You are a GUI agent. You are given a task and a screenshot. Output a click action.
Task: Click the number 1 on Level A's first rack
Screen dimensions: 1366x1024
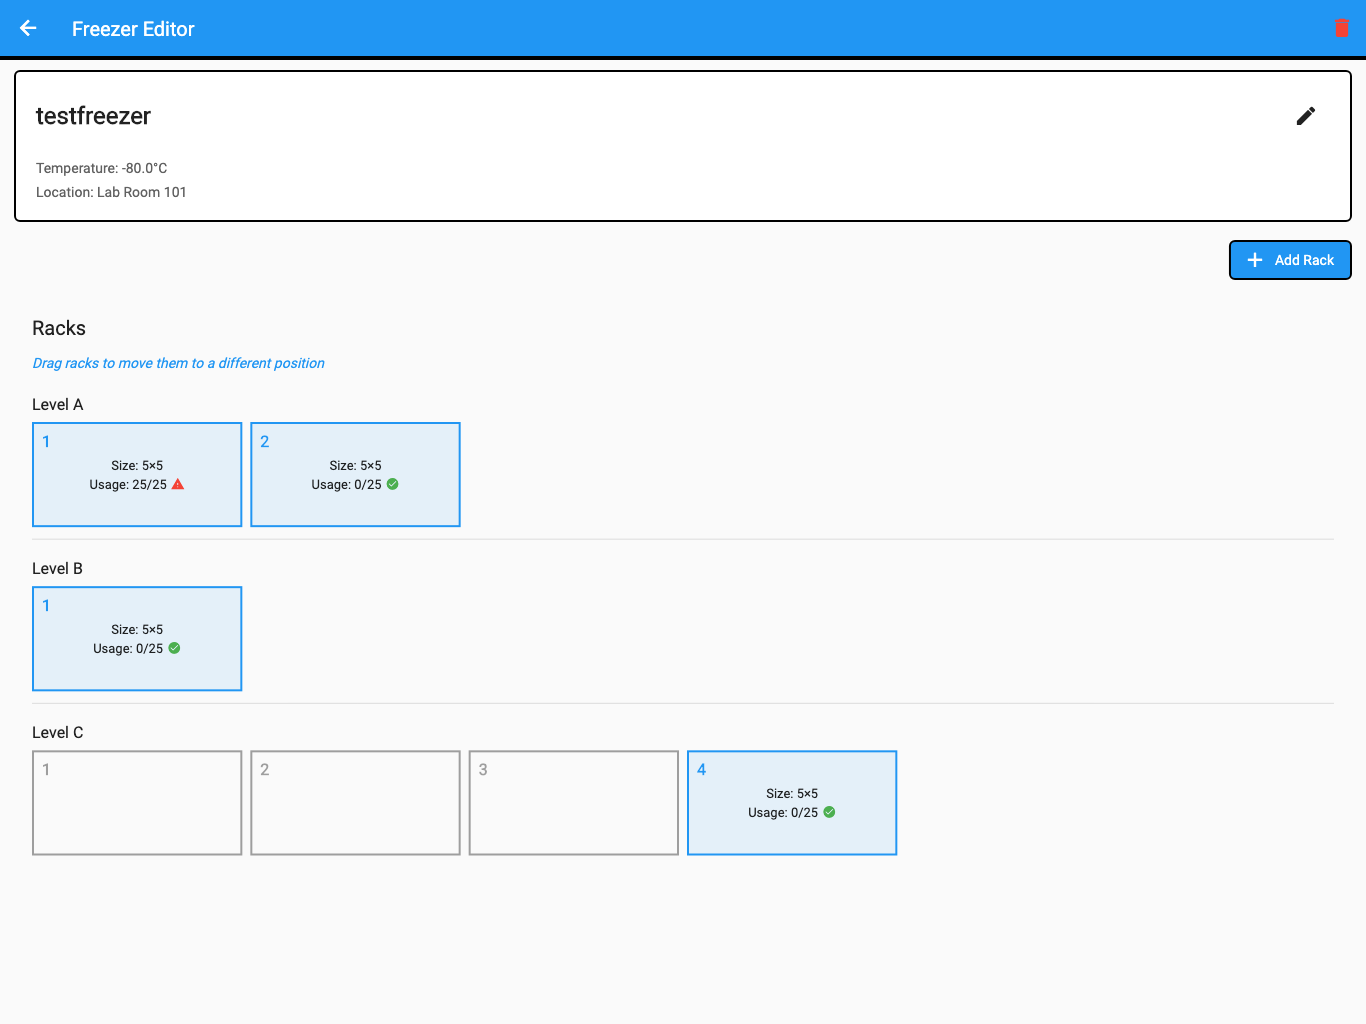46,442
